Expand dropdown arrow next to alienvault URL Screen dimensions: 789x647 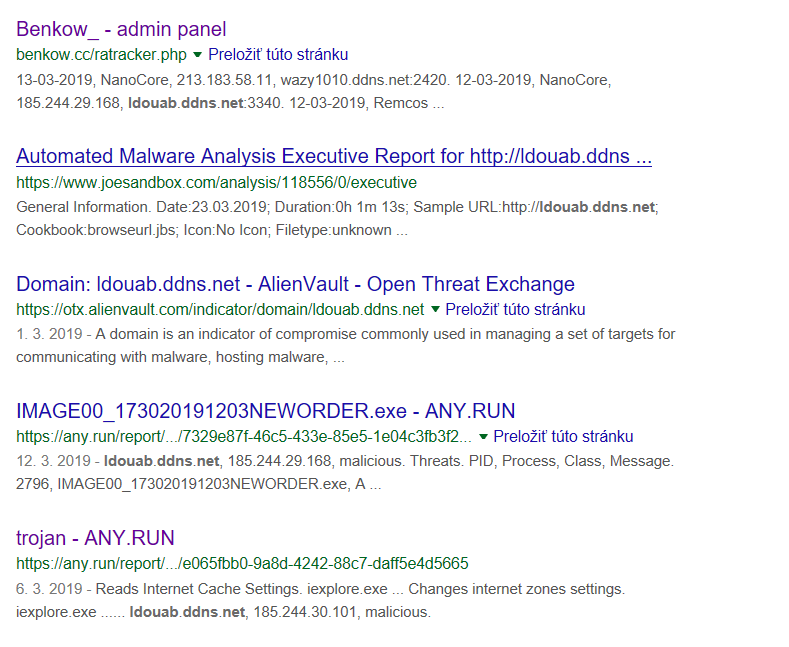435,309
